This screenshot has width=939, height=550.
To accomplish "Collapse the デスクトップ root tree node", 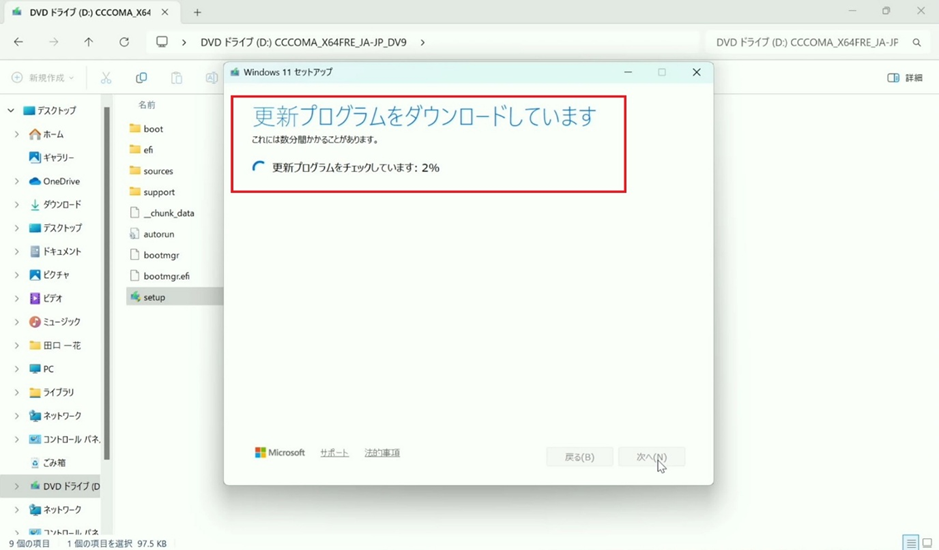I will (11, 111).
